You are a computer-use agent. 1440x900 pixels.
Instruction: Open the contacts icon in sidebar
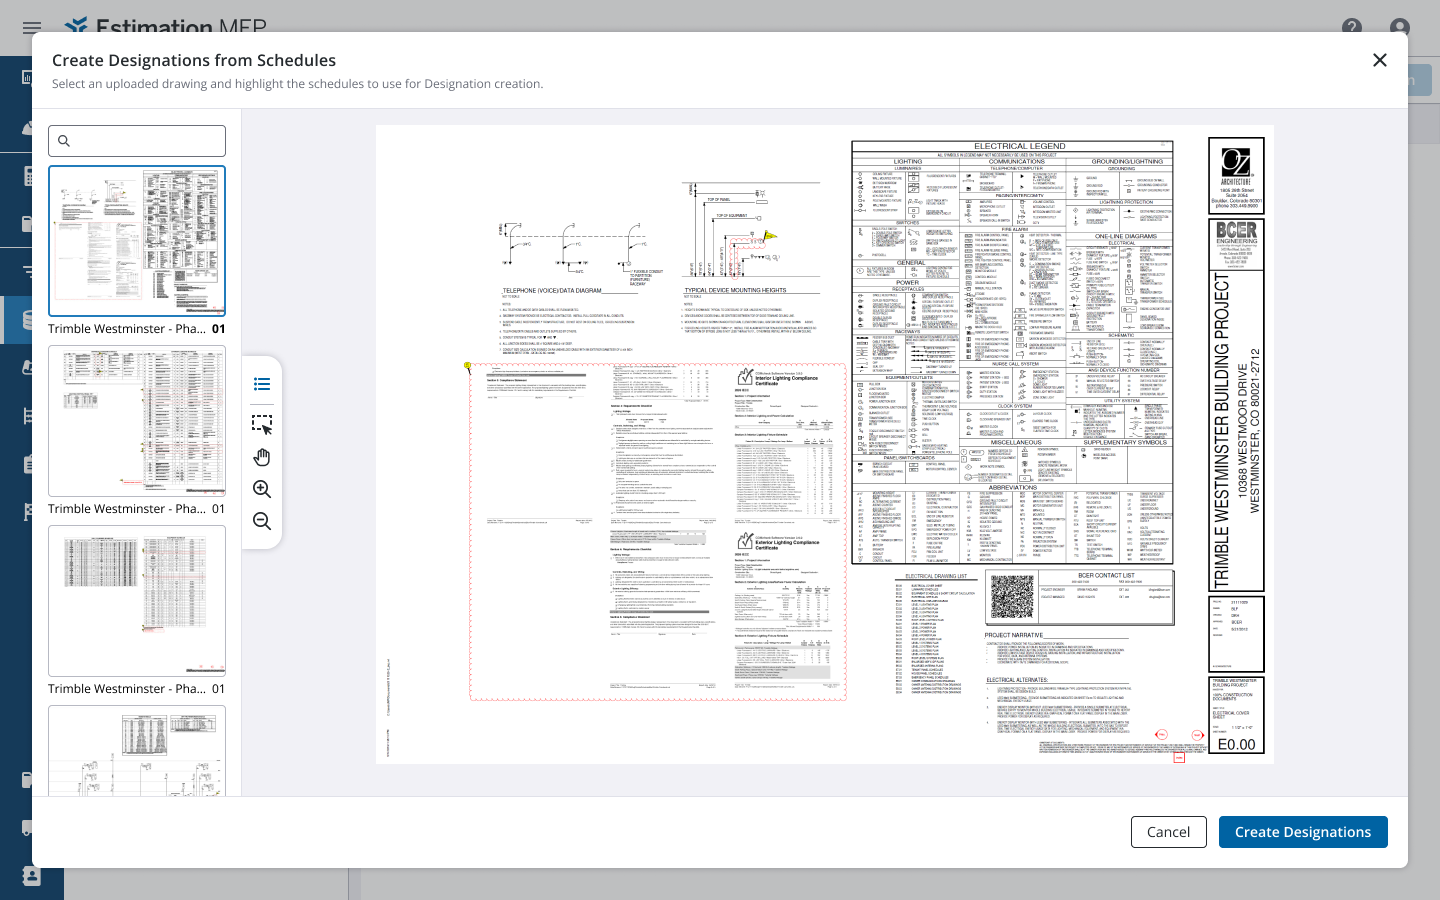pyautogui.click(x=31, y=876)
